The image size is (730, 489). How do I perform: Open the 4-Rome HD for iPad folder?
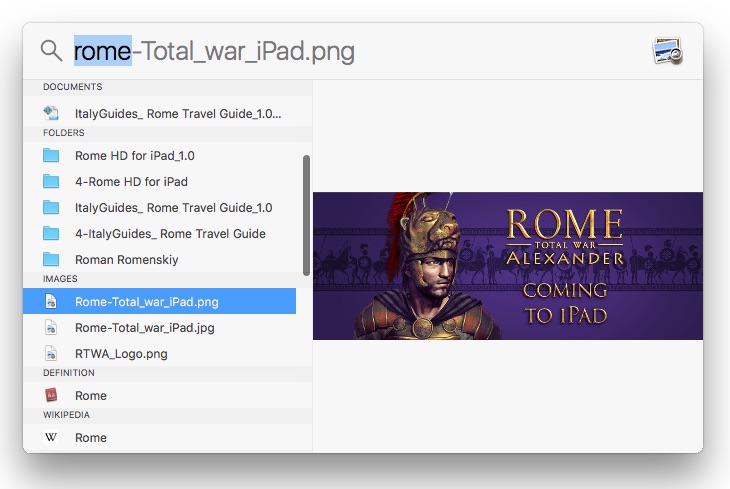(131, 182)
